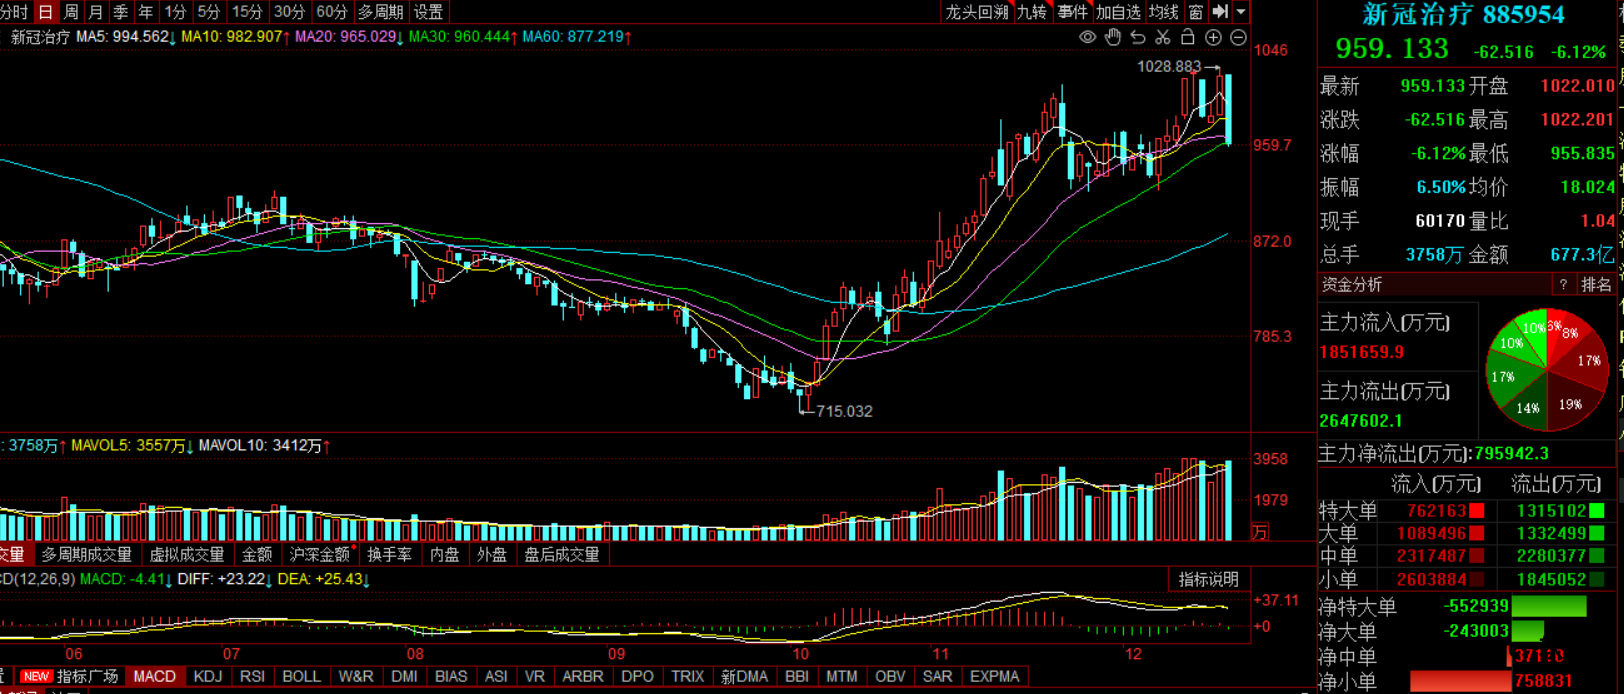Switch to KDJ indicator tab

coord(208,677)
